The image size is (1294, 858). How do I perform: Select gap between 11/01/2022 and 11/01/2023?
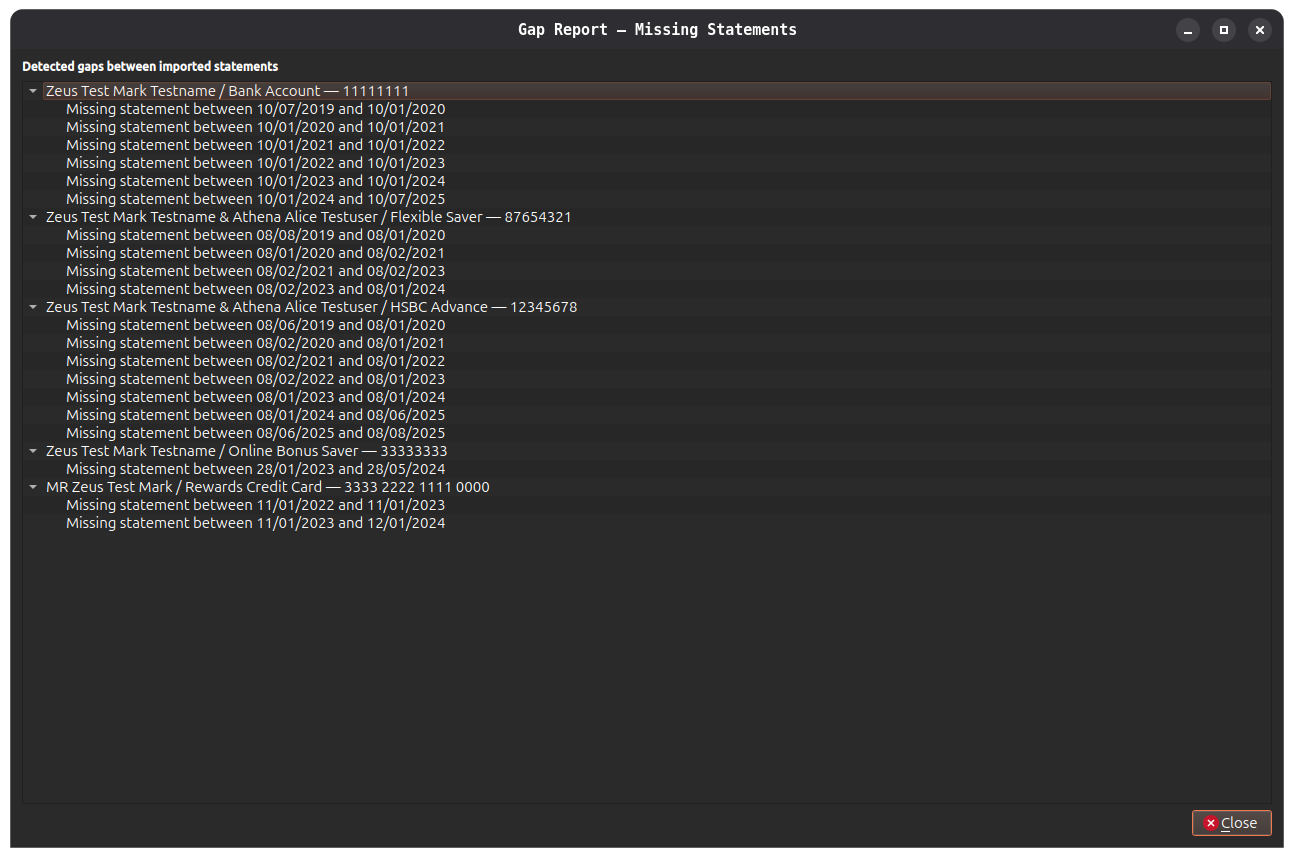click(x=667, y=505)
